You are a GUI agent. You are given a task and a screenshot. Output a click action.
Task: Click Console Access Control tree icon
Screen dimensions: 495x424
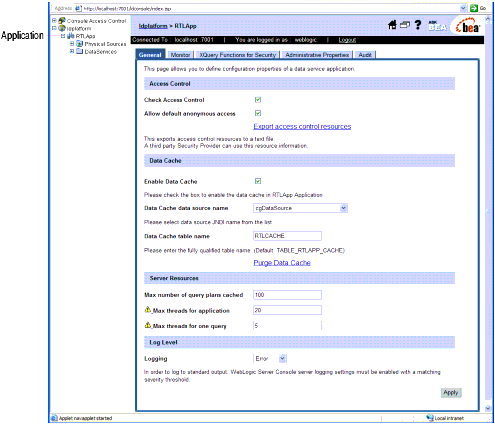pos(62,21)
